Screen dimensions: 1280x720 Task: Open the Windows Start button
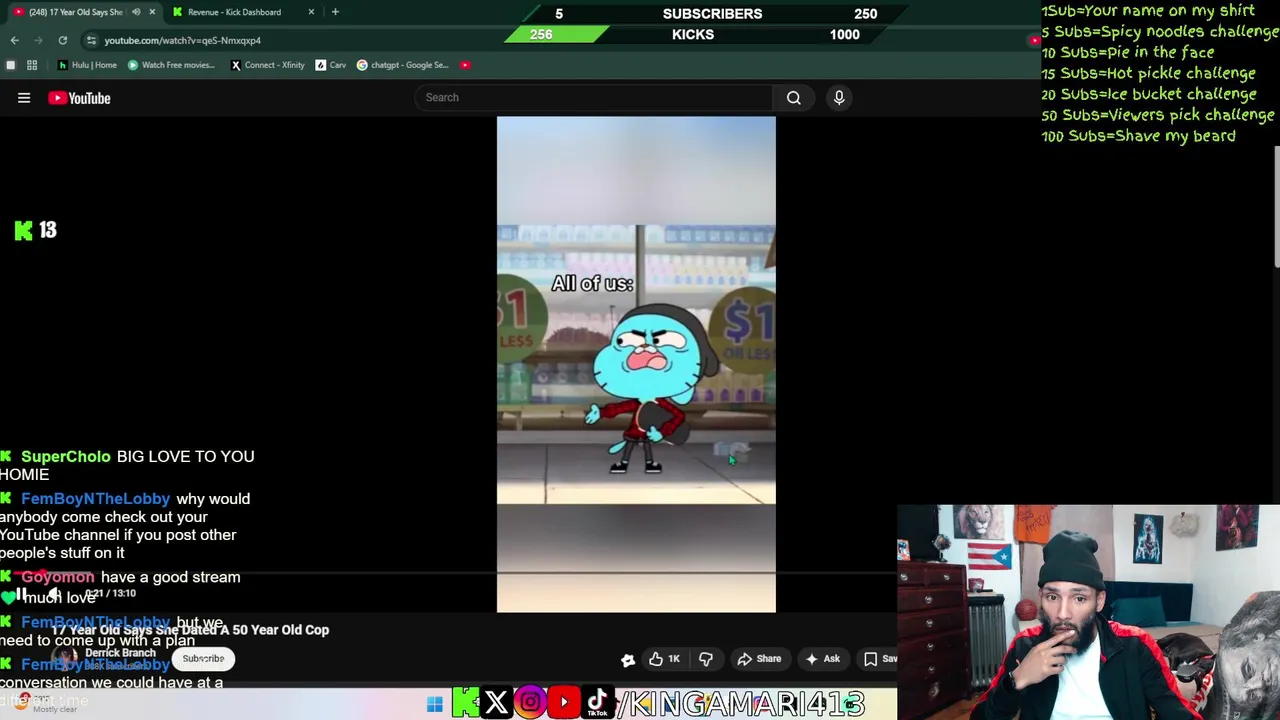click(x=434, y=704)
